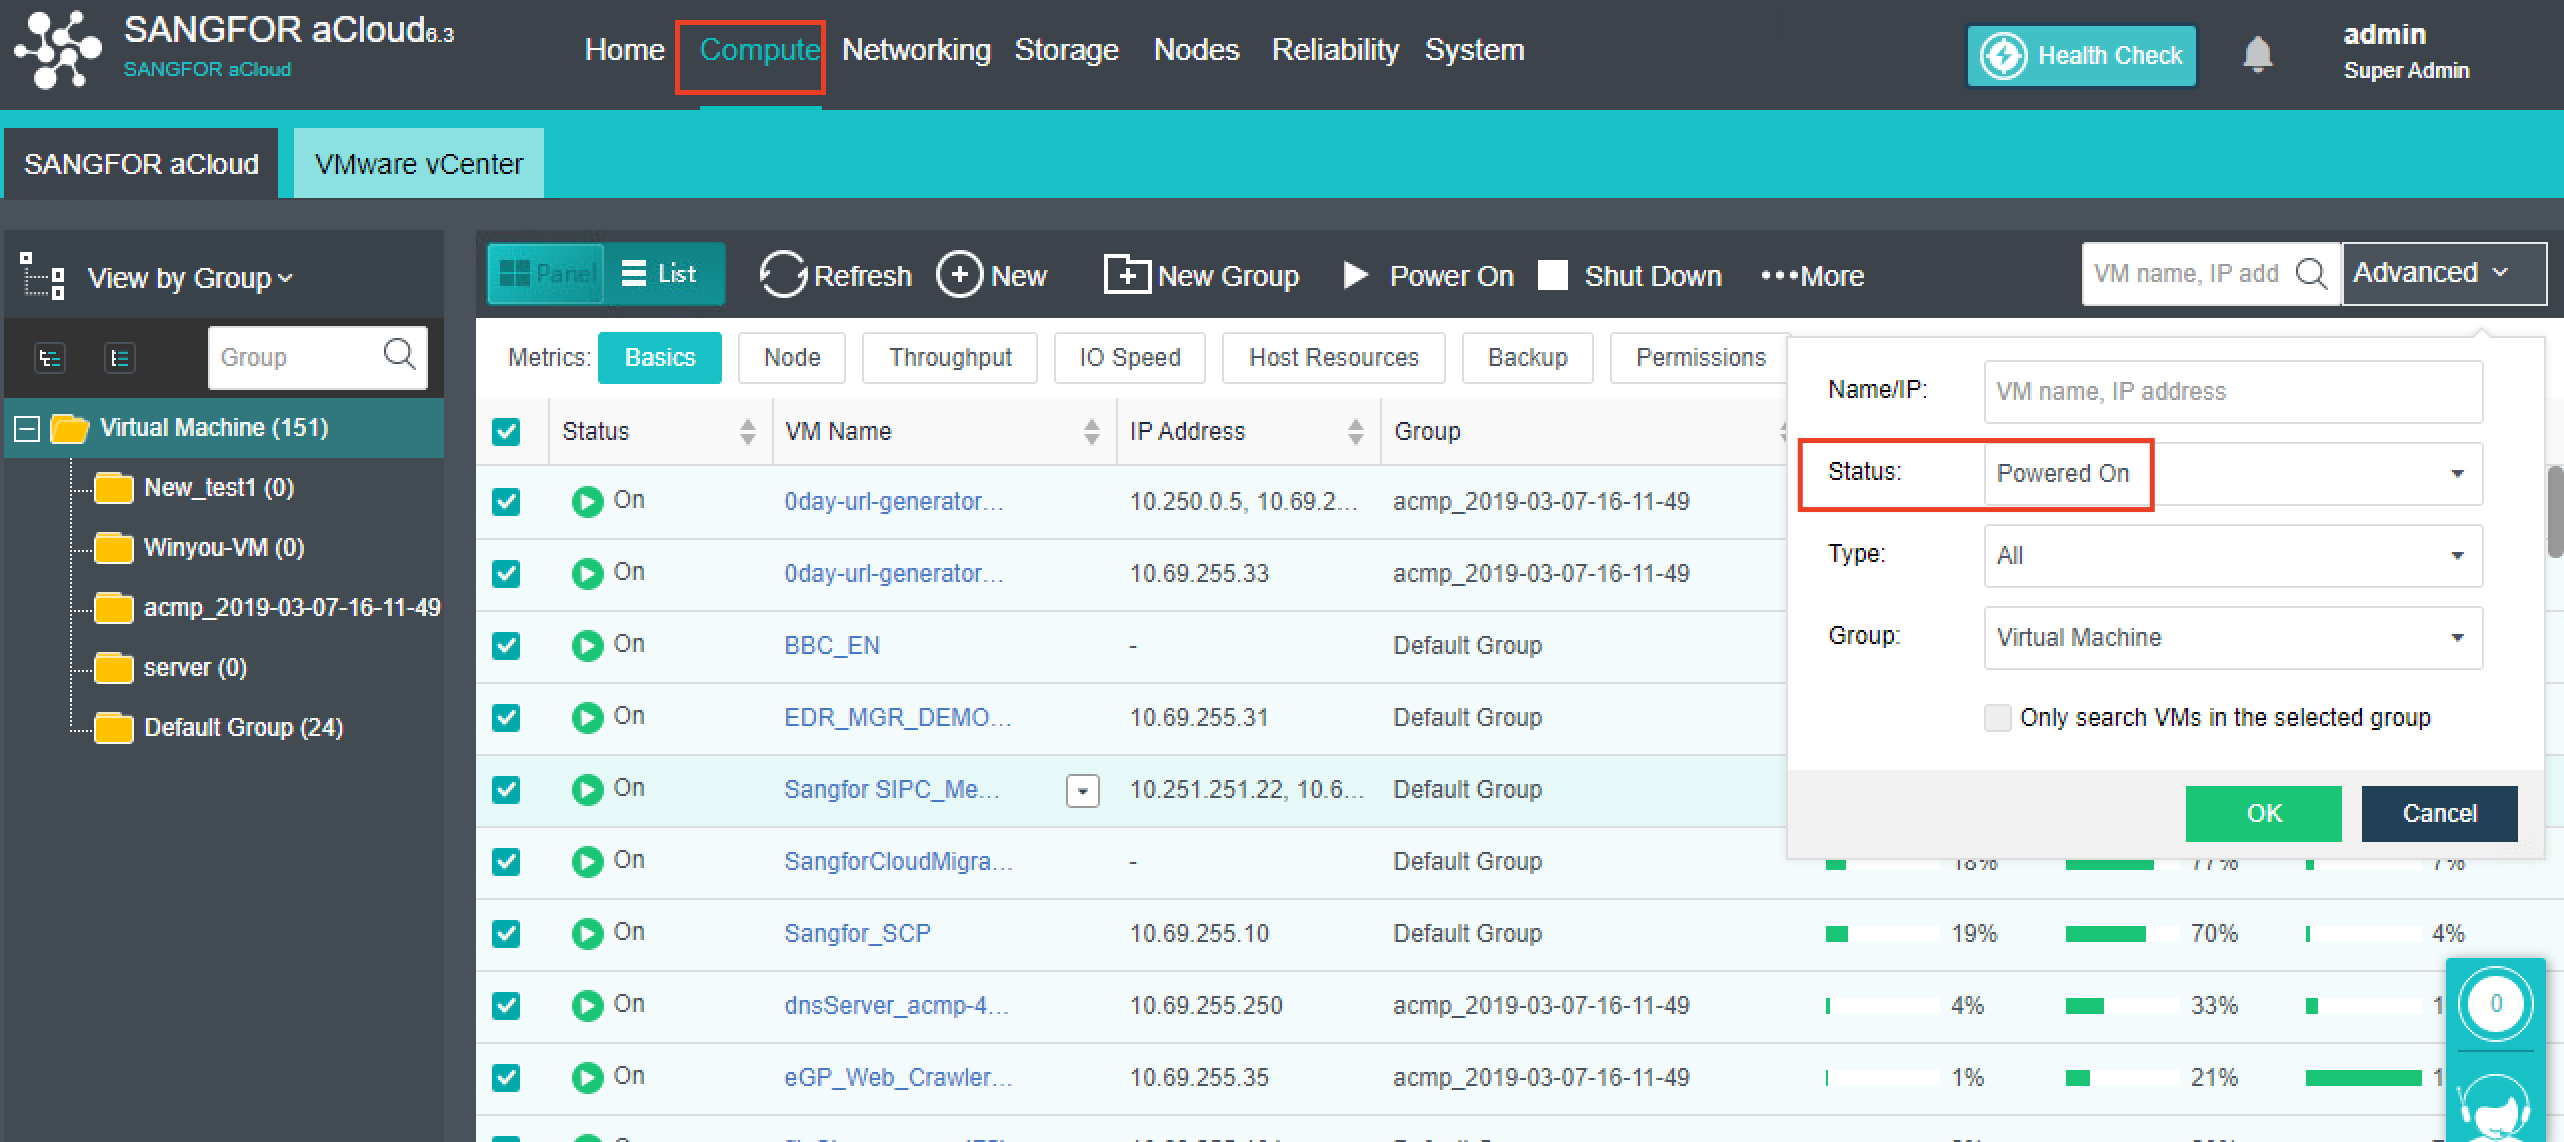
Task: Click the On status icon for BBC_EN
Action: pos(587,645)
